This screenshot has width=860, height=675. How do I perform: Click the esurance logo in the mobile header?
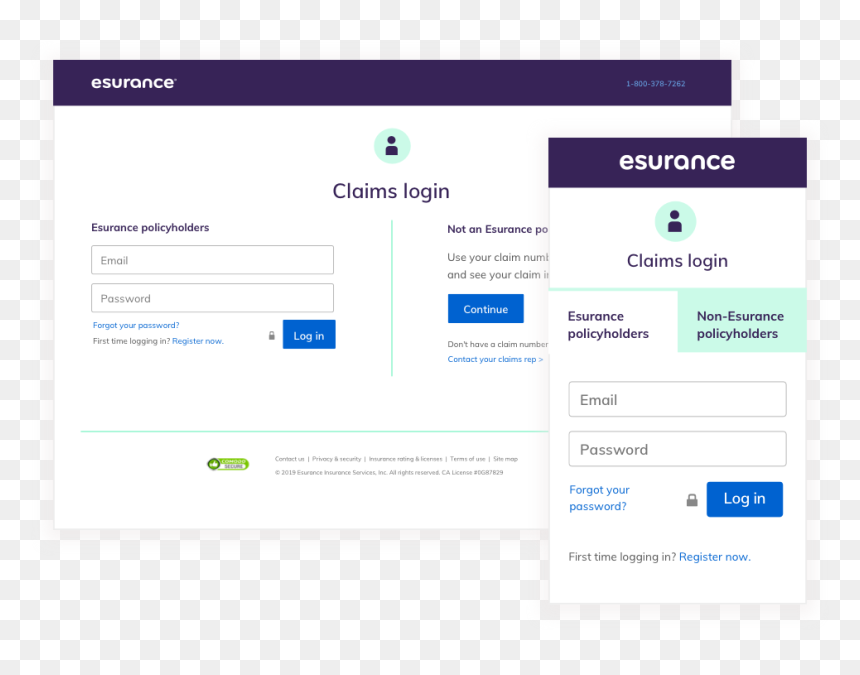[x=677, y=162]
